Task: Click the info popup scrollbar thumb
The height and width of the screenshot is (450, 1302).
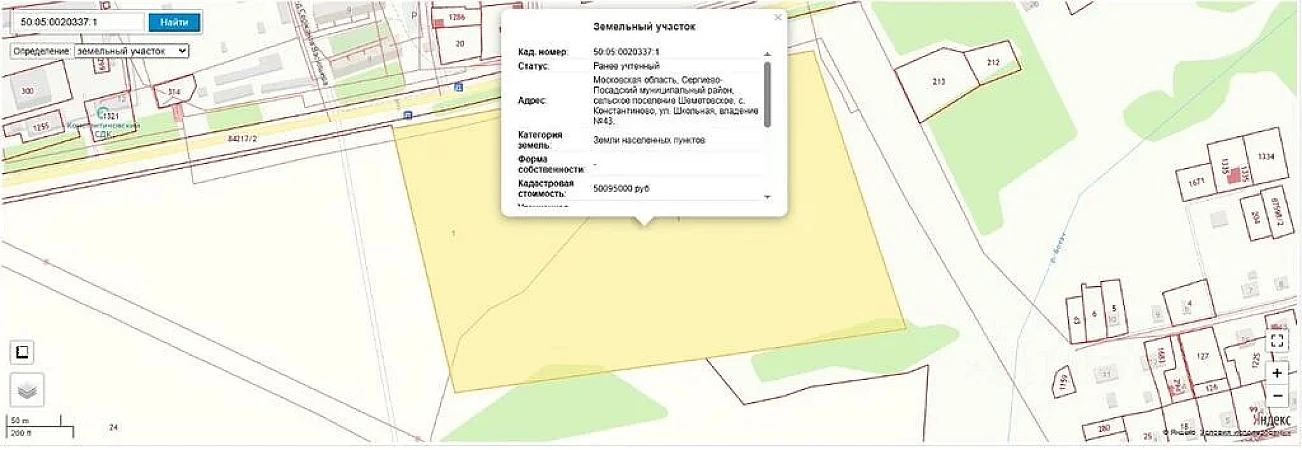Action: tap(767, 94)
